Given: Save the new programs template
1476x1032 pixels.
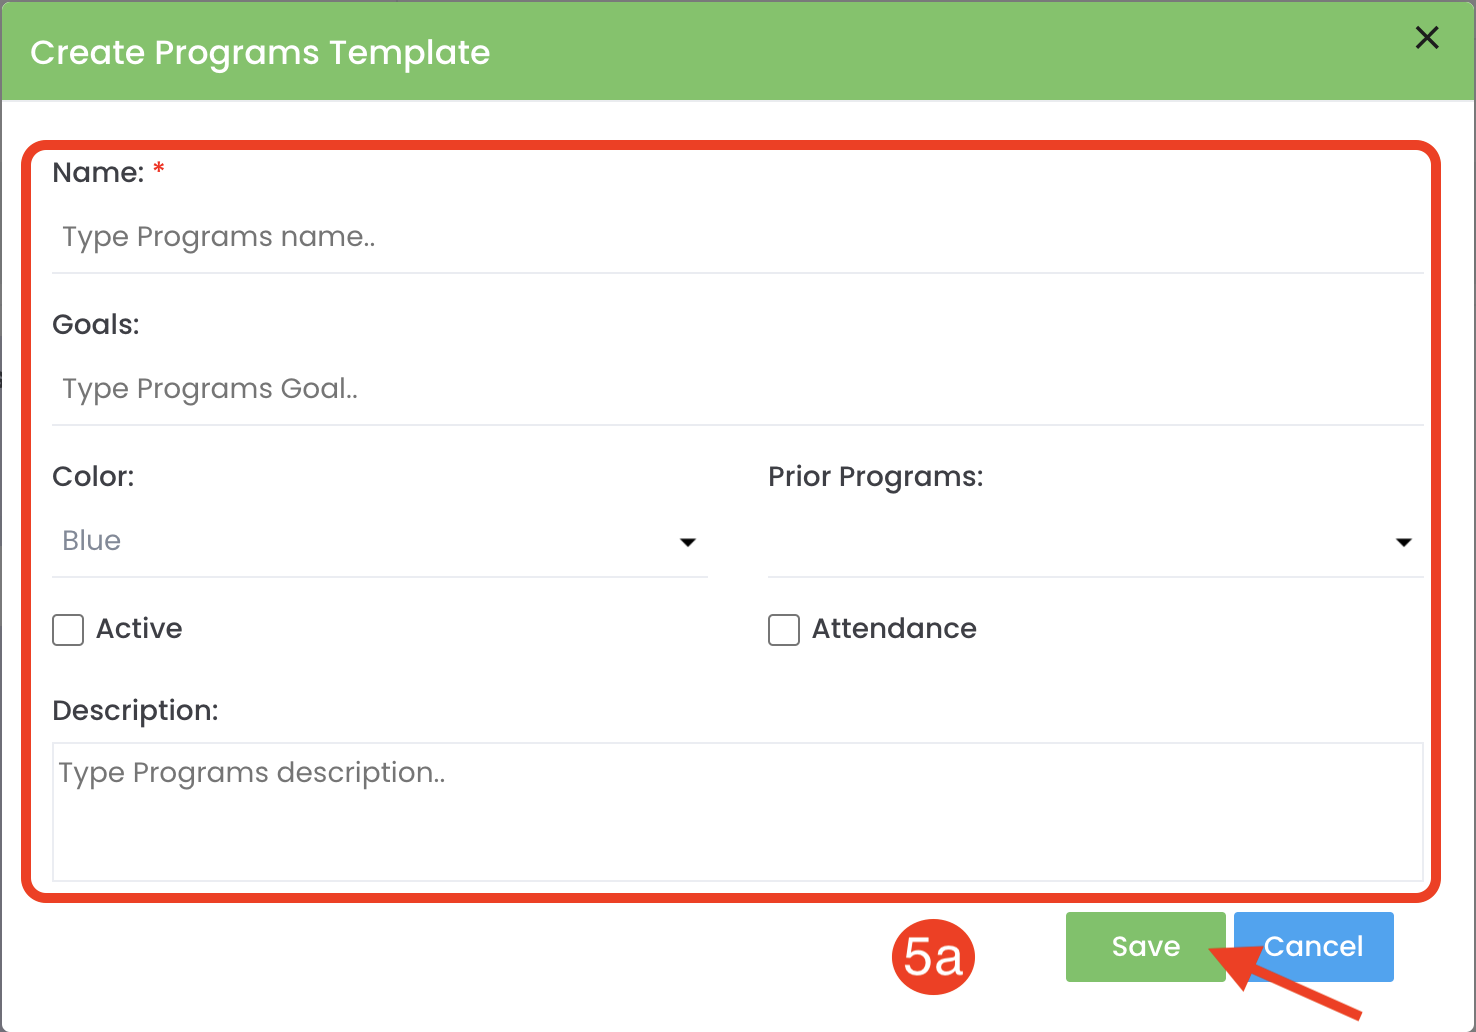Looking at the screenshot, I should coord(1145,947).
